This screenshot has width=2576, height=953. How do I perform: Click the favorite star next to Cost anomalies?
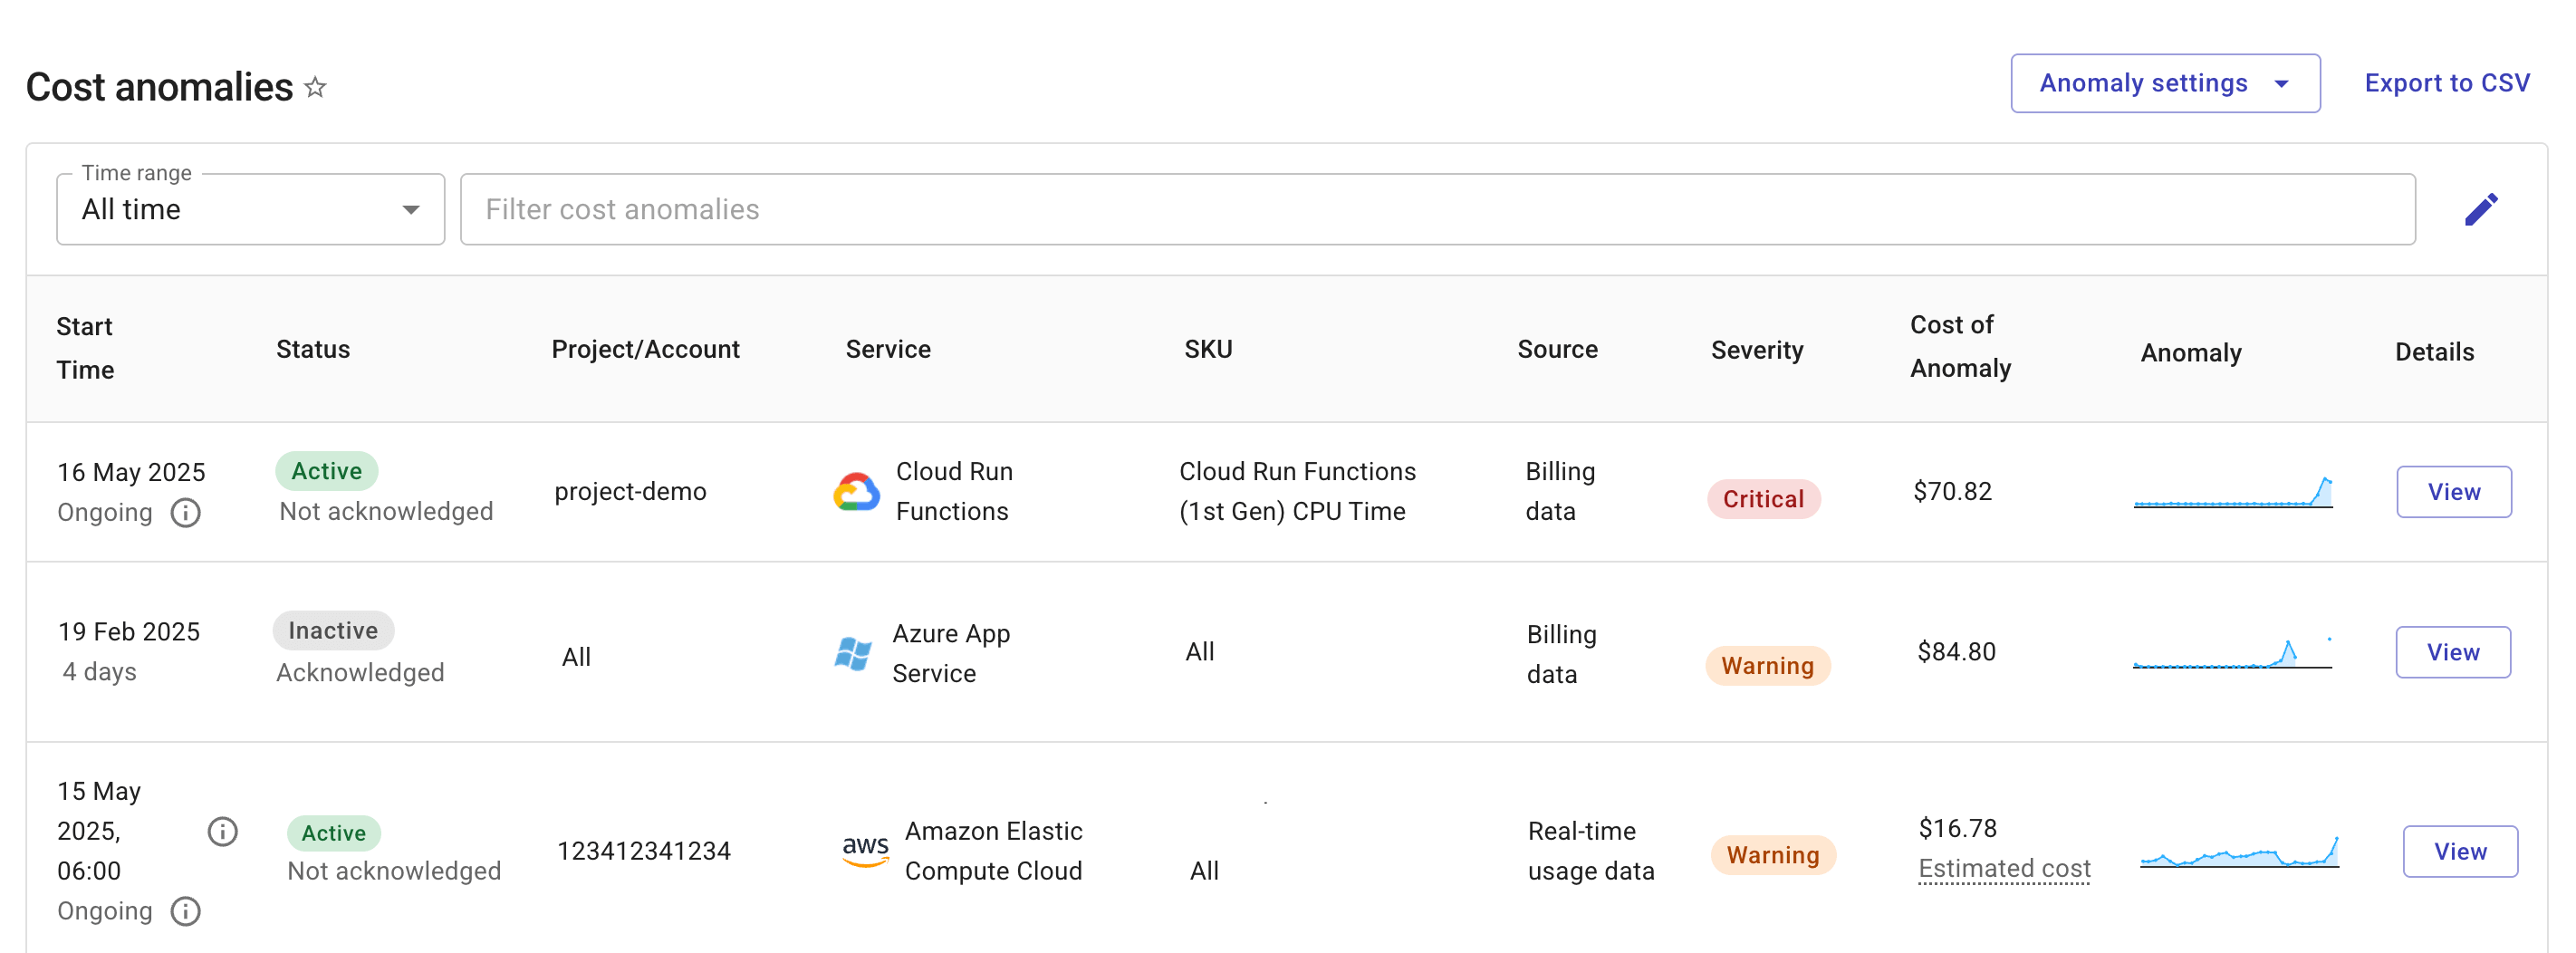tap(315, 88)
